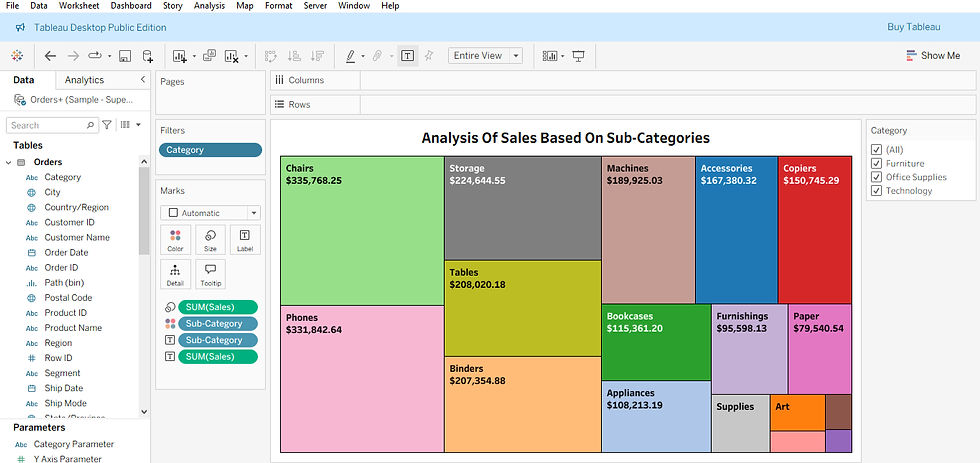
Task: Click the Buy Tableau link
Action: point(914,27)
